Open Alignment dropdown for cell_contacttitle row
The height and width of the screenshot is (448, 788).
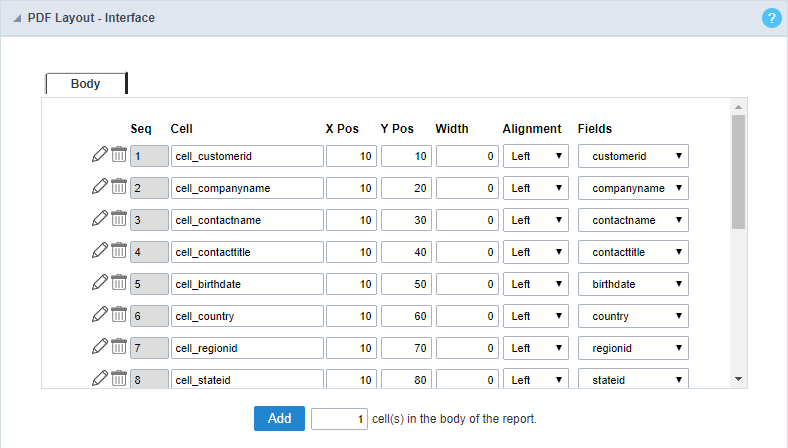(x=536, y=252)
